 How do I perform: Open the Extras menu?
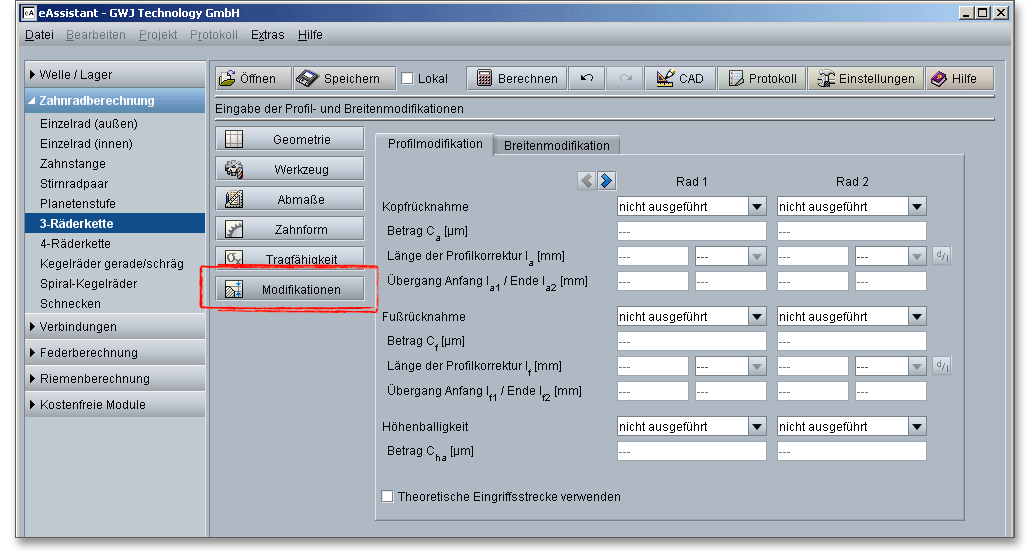point(267,35)
